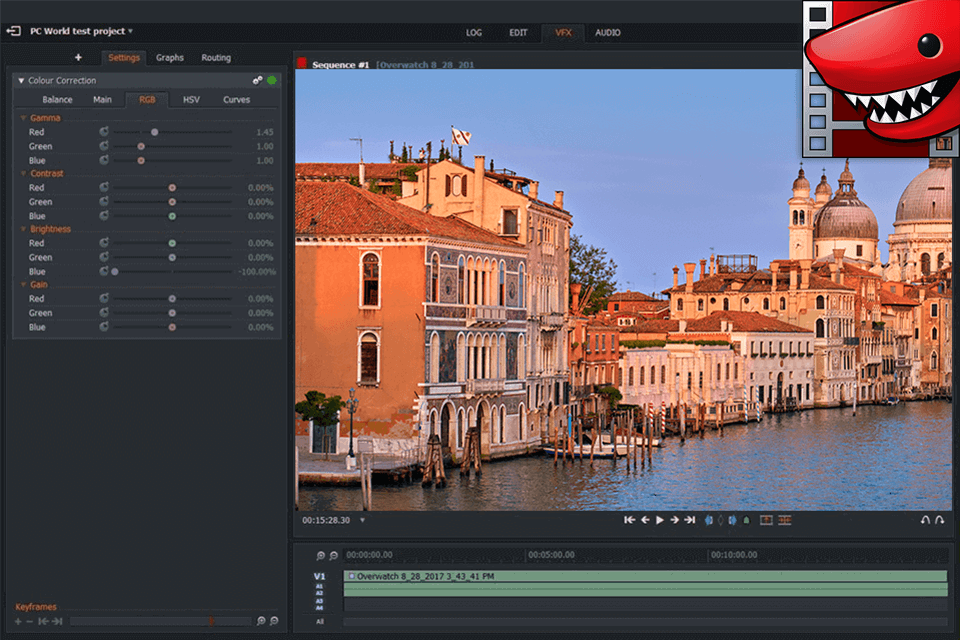The height and width of the screenshot is (640, 960).
Task: Open Colour Correction effect settings cogs
Action: [x=257, y=80]
